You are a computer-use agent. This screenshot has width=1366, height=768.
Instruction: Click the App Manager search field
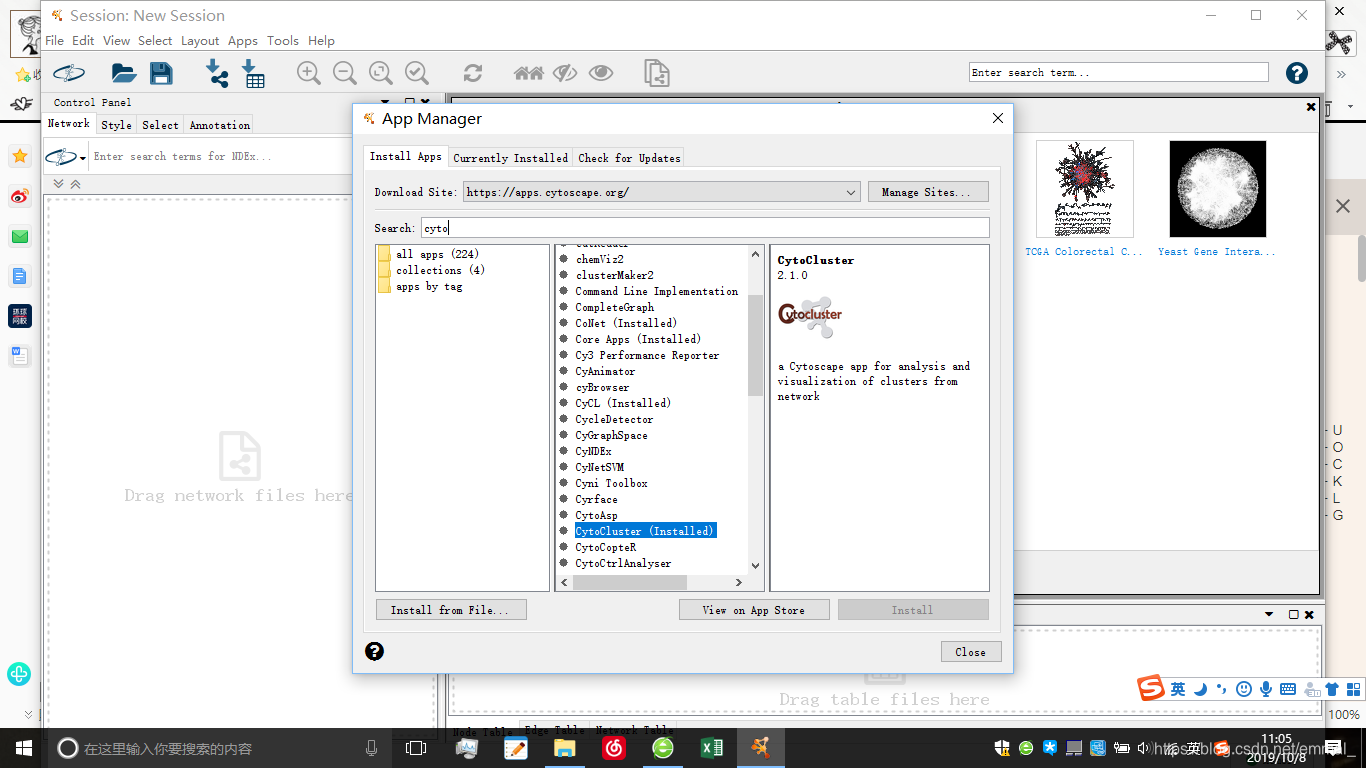click(x=705, y=228)
